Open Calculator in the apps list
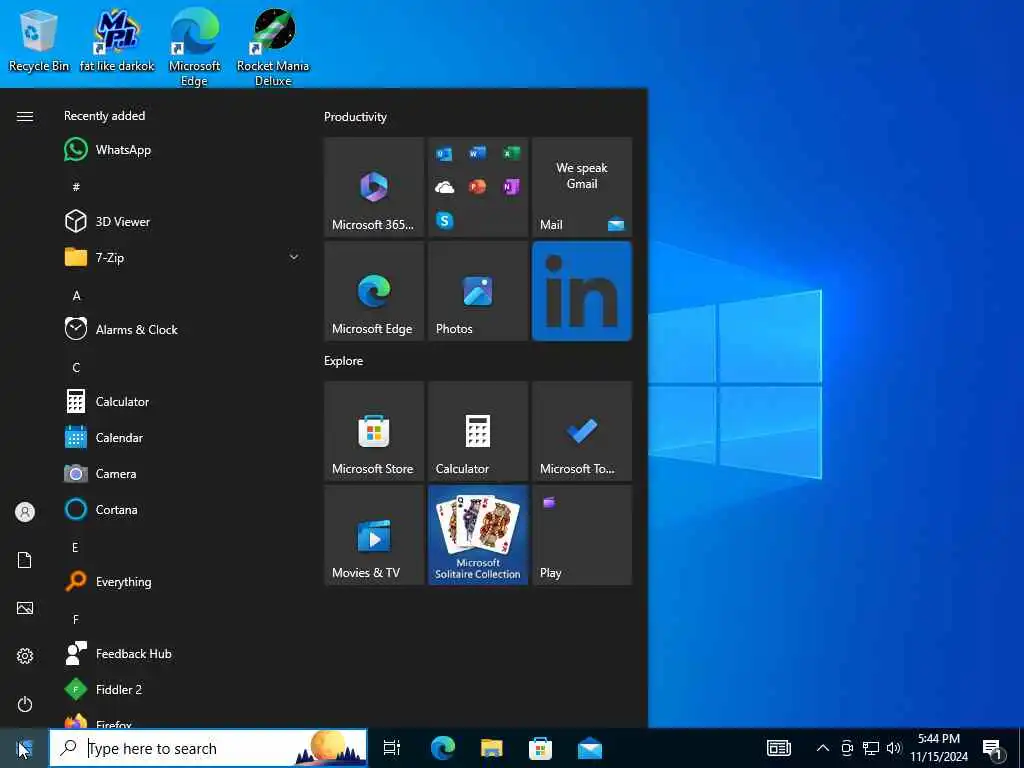Image resolution: width=1024 pixels, height=768 pixels. pos(183,401)
